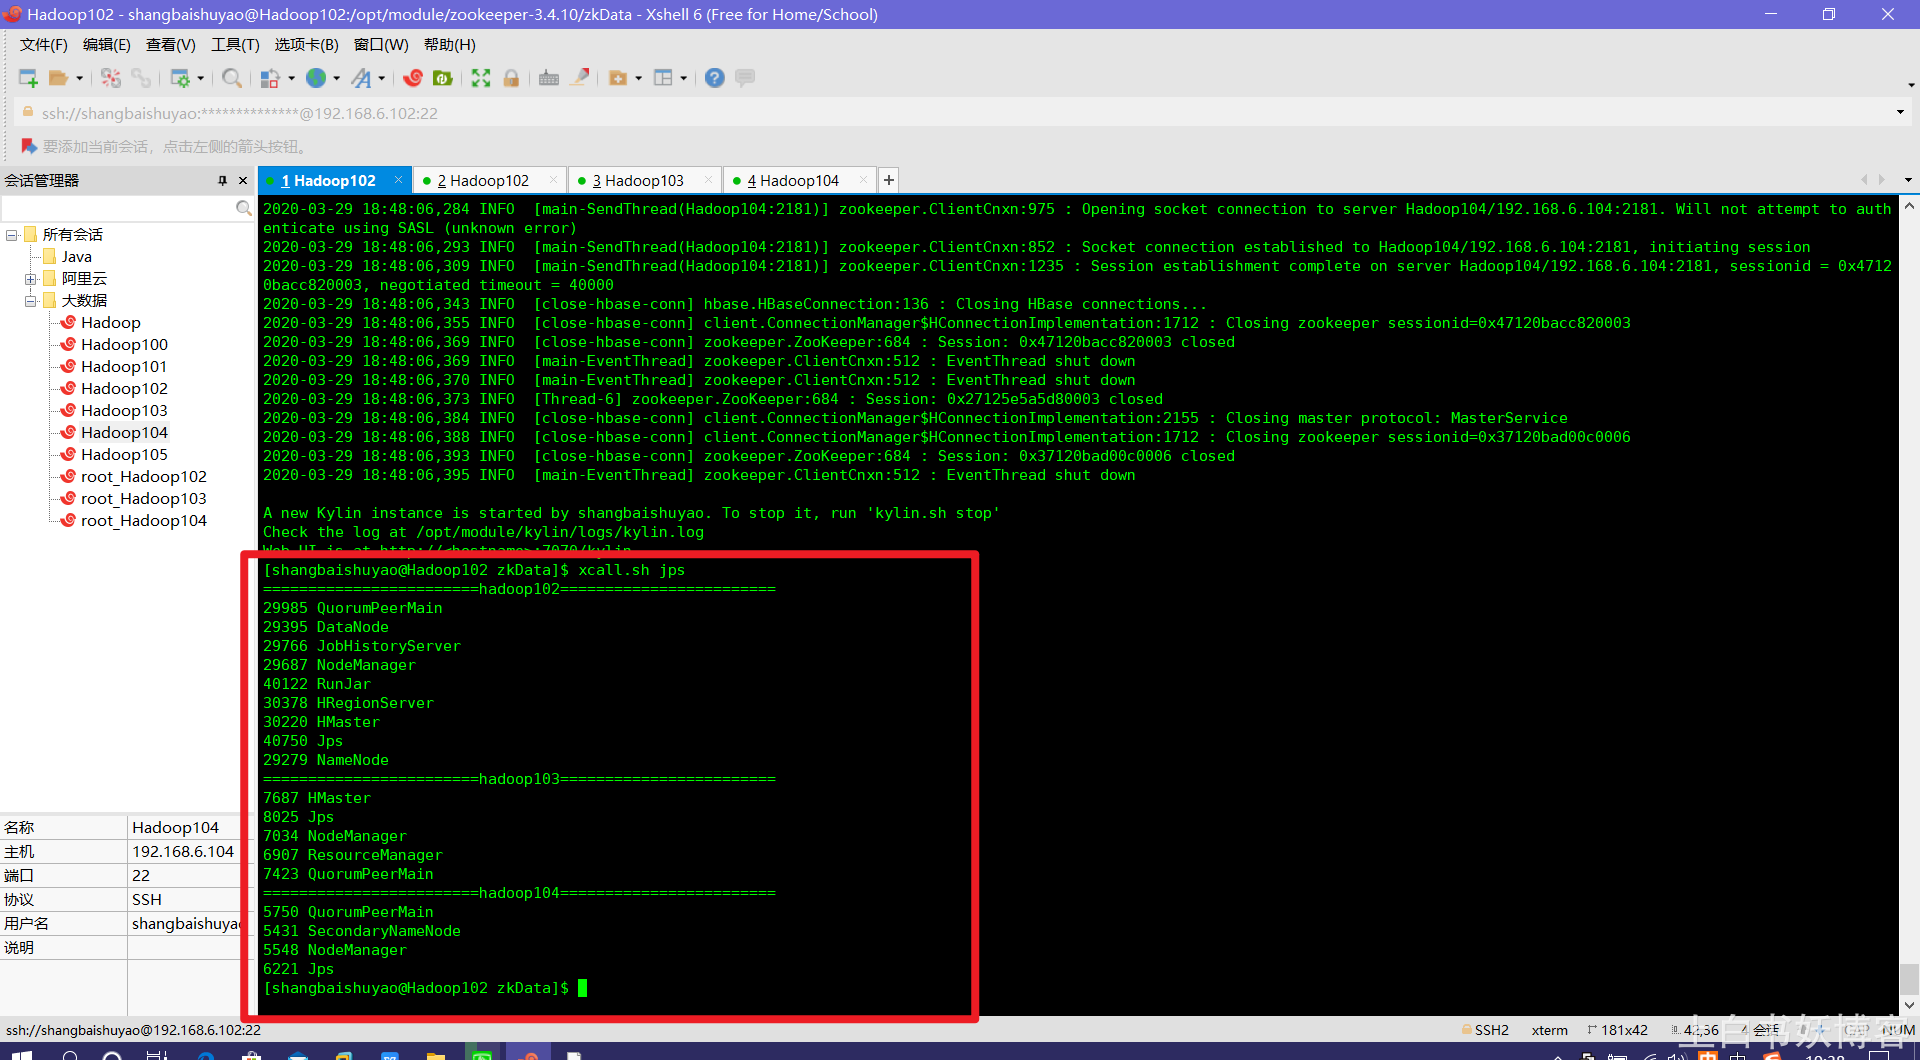Add a new tab with the plus button

(x=888, y=180)
